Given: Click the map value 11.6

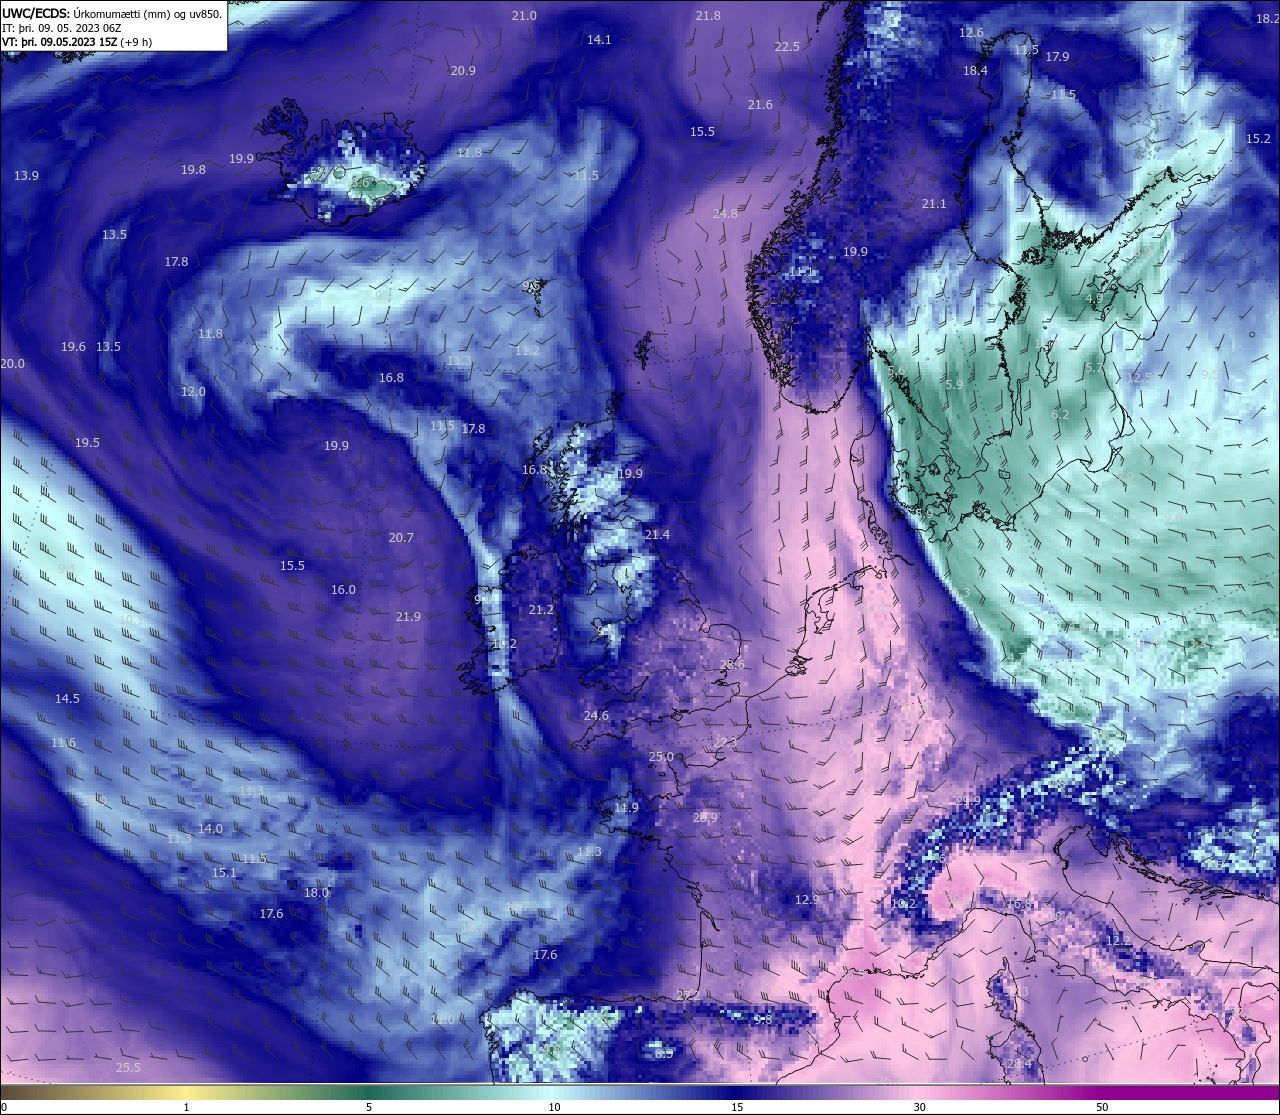Looking at the screenshot, I should [x=63, y=743].
